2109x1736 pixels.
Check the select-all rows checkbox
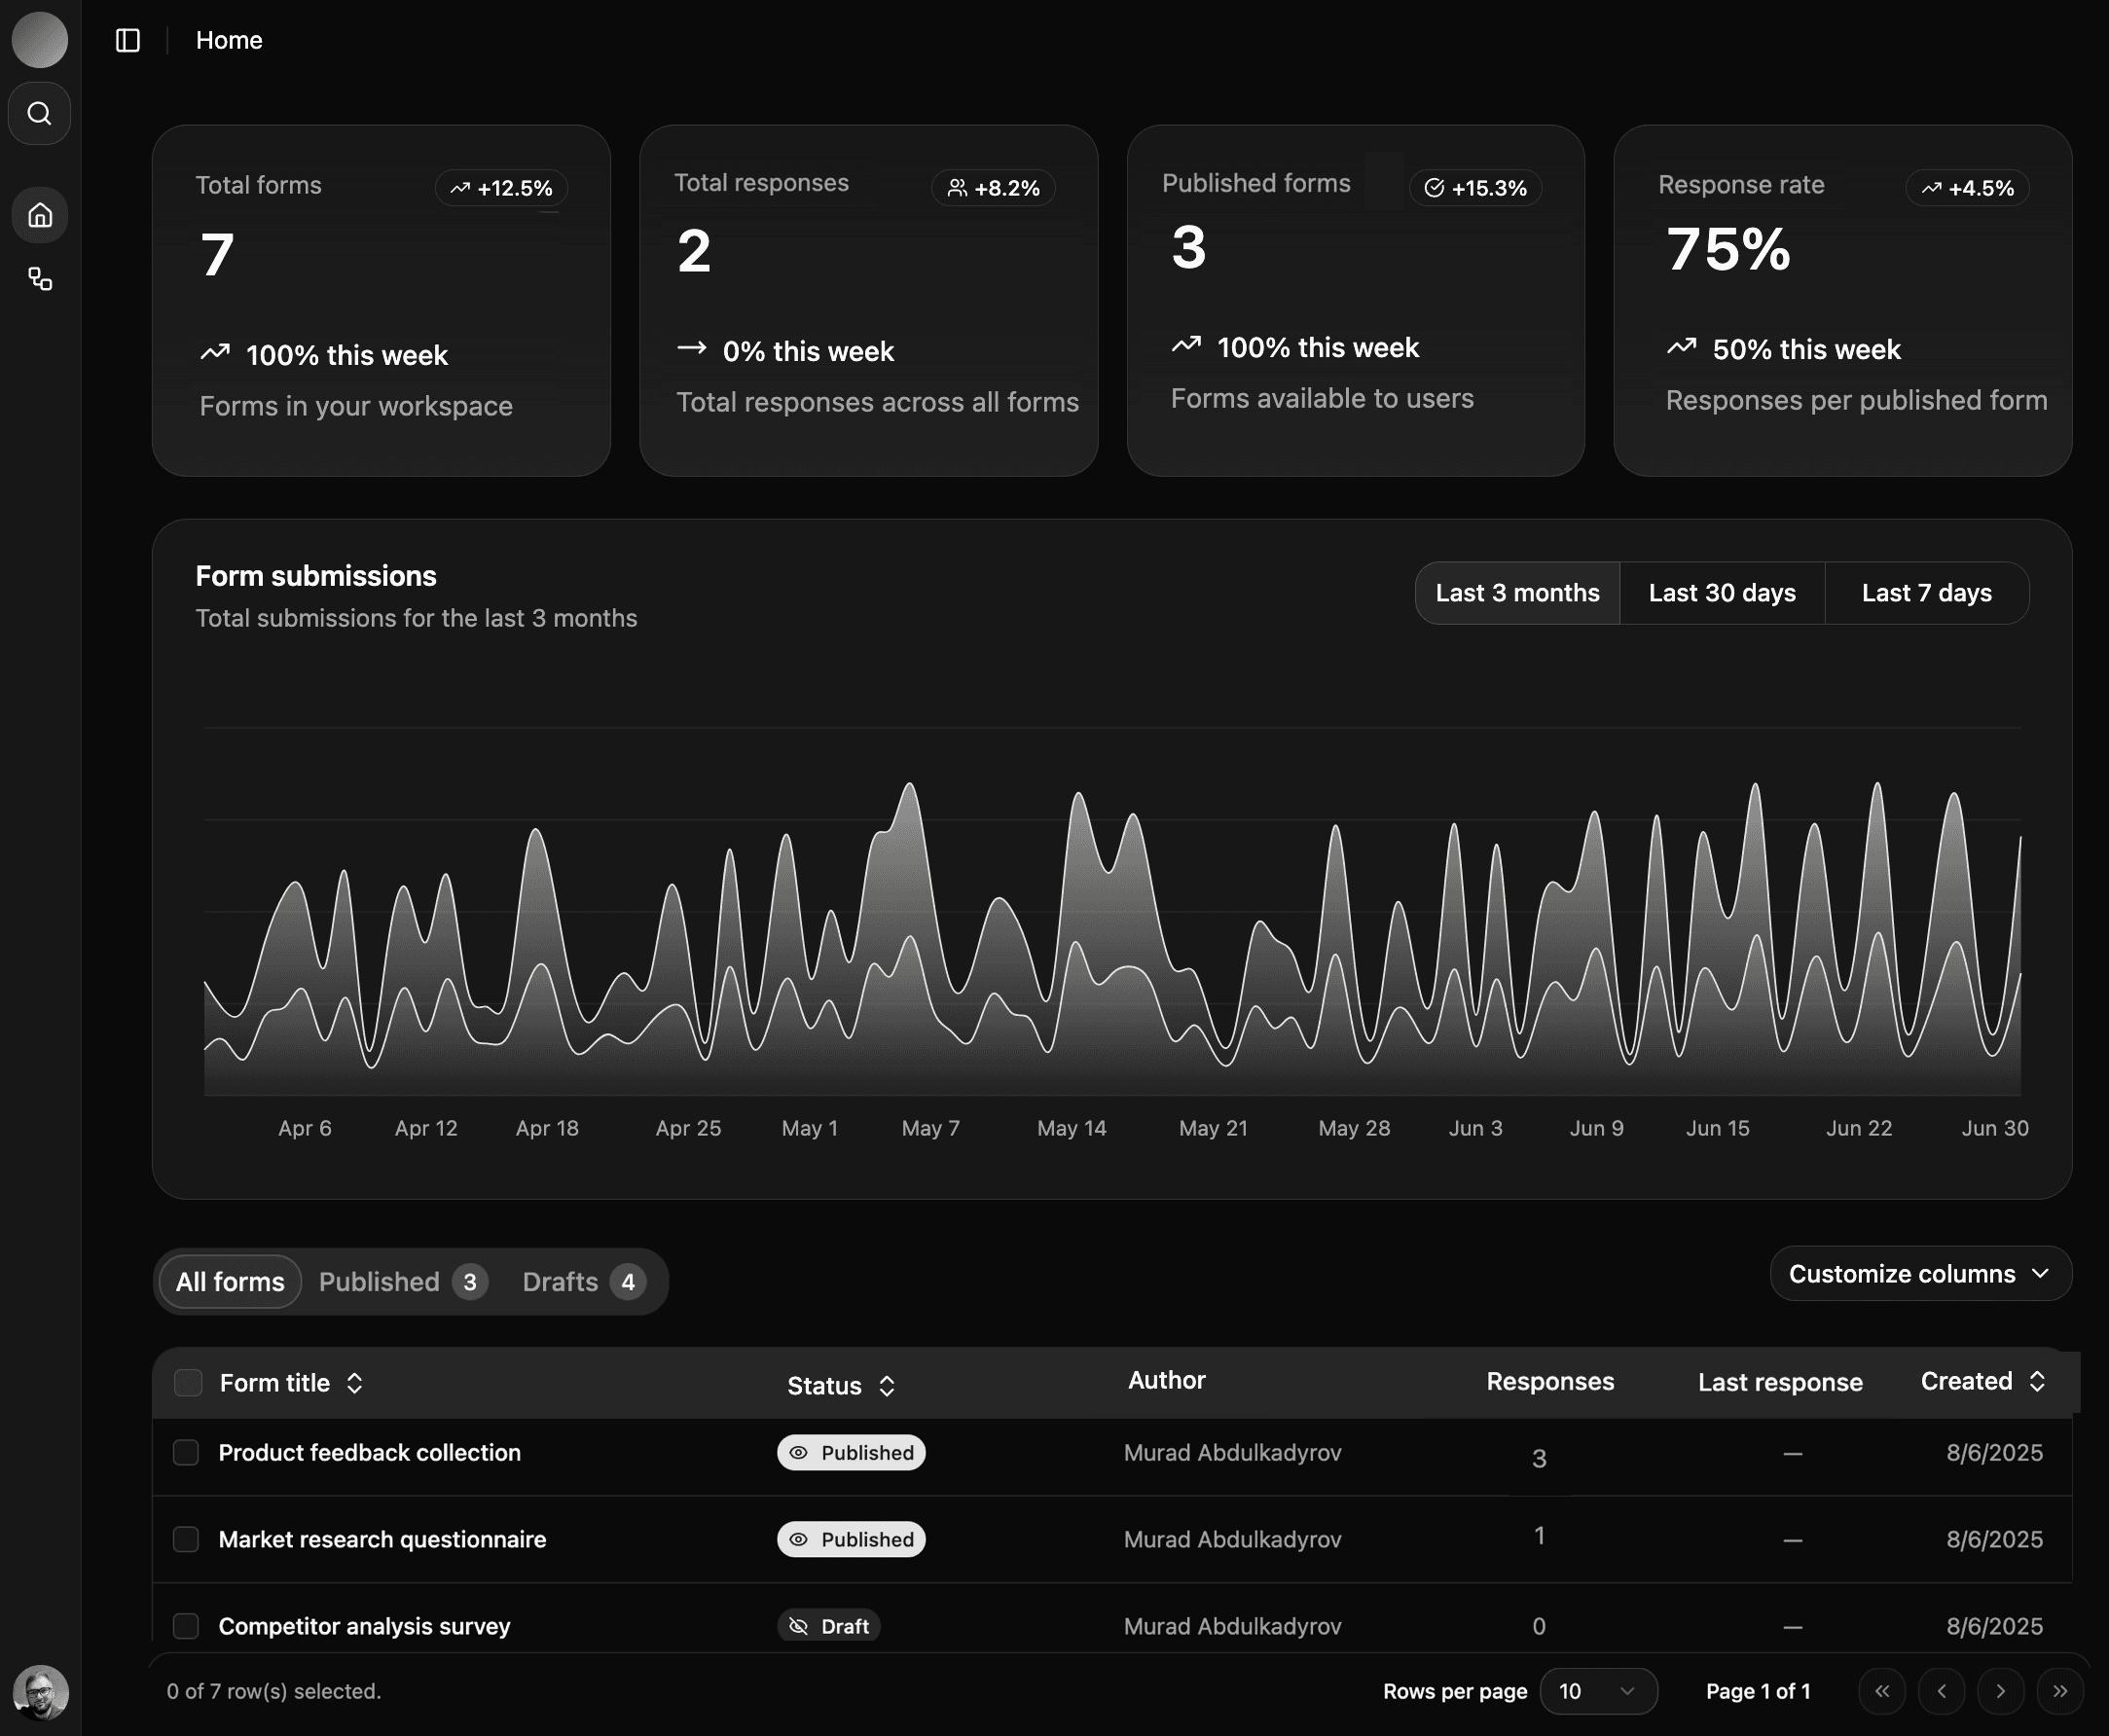[188, 1383]
